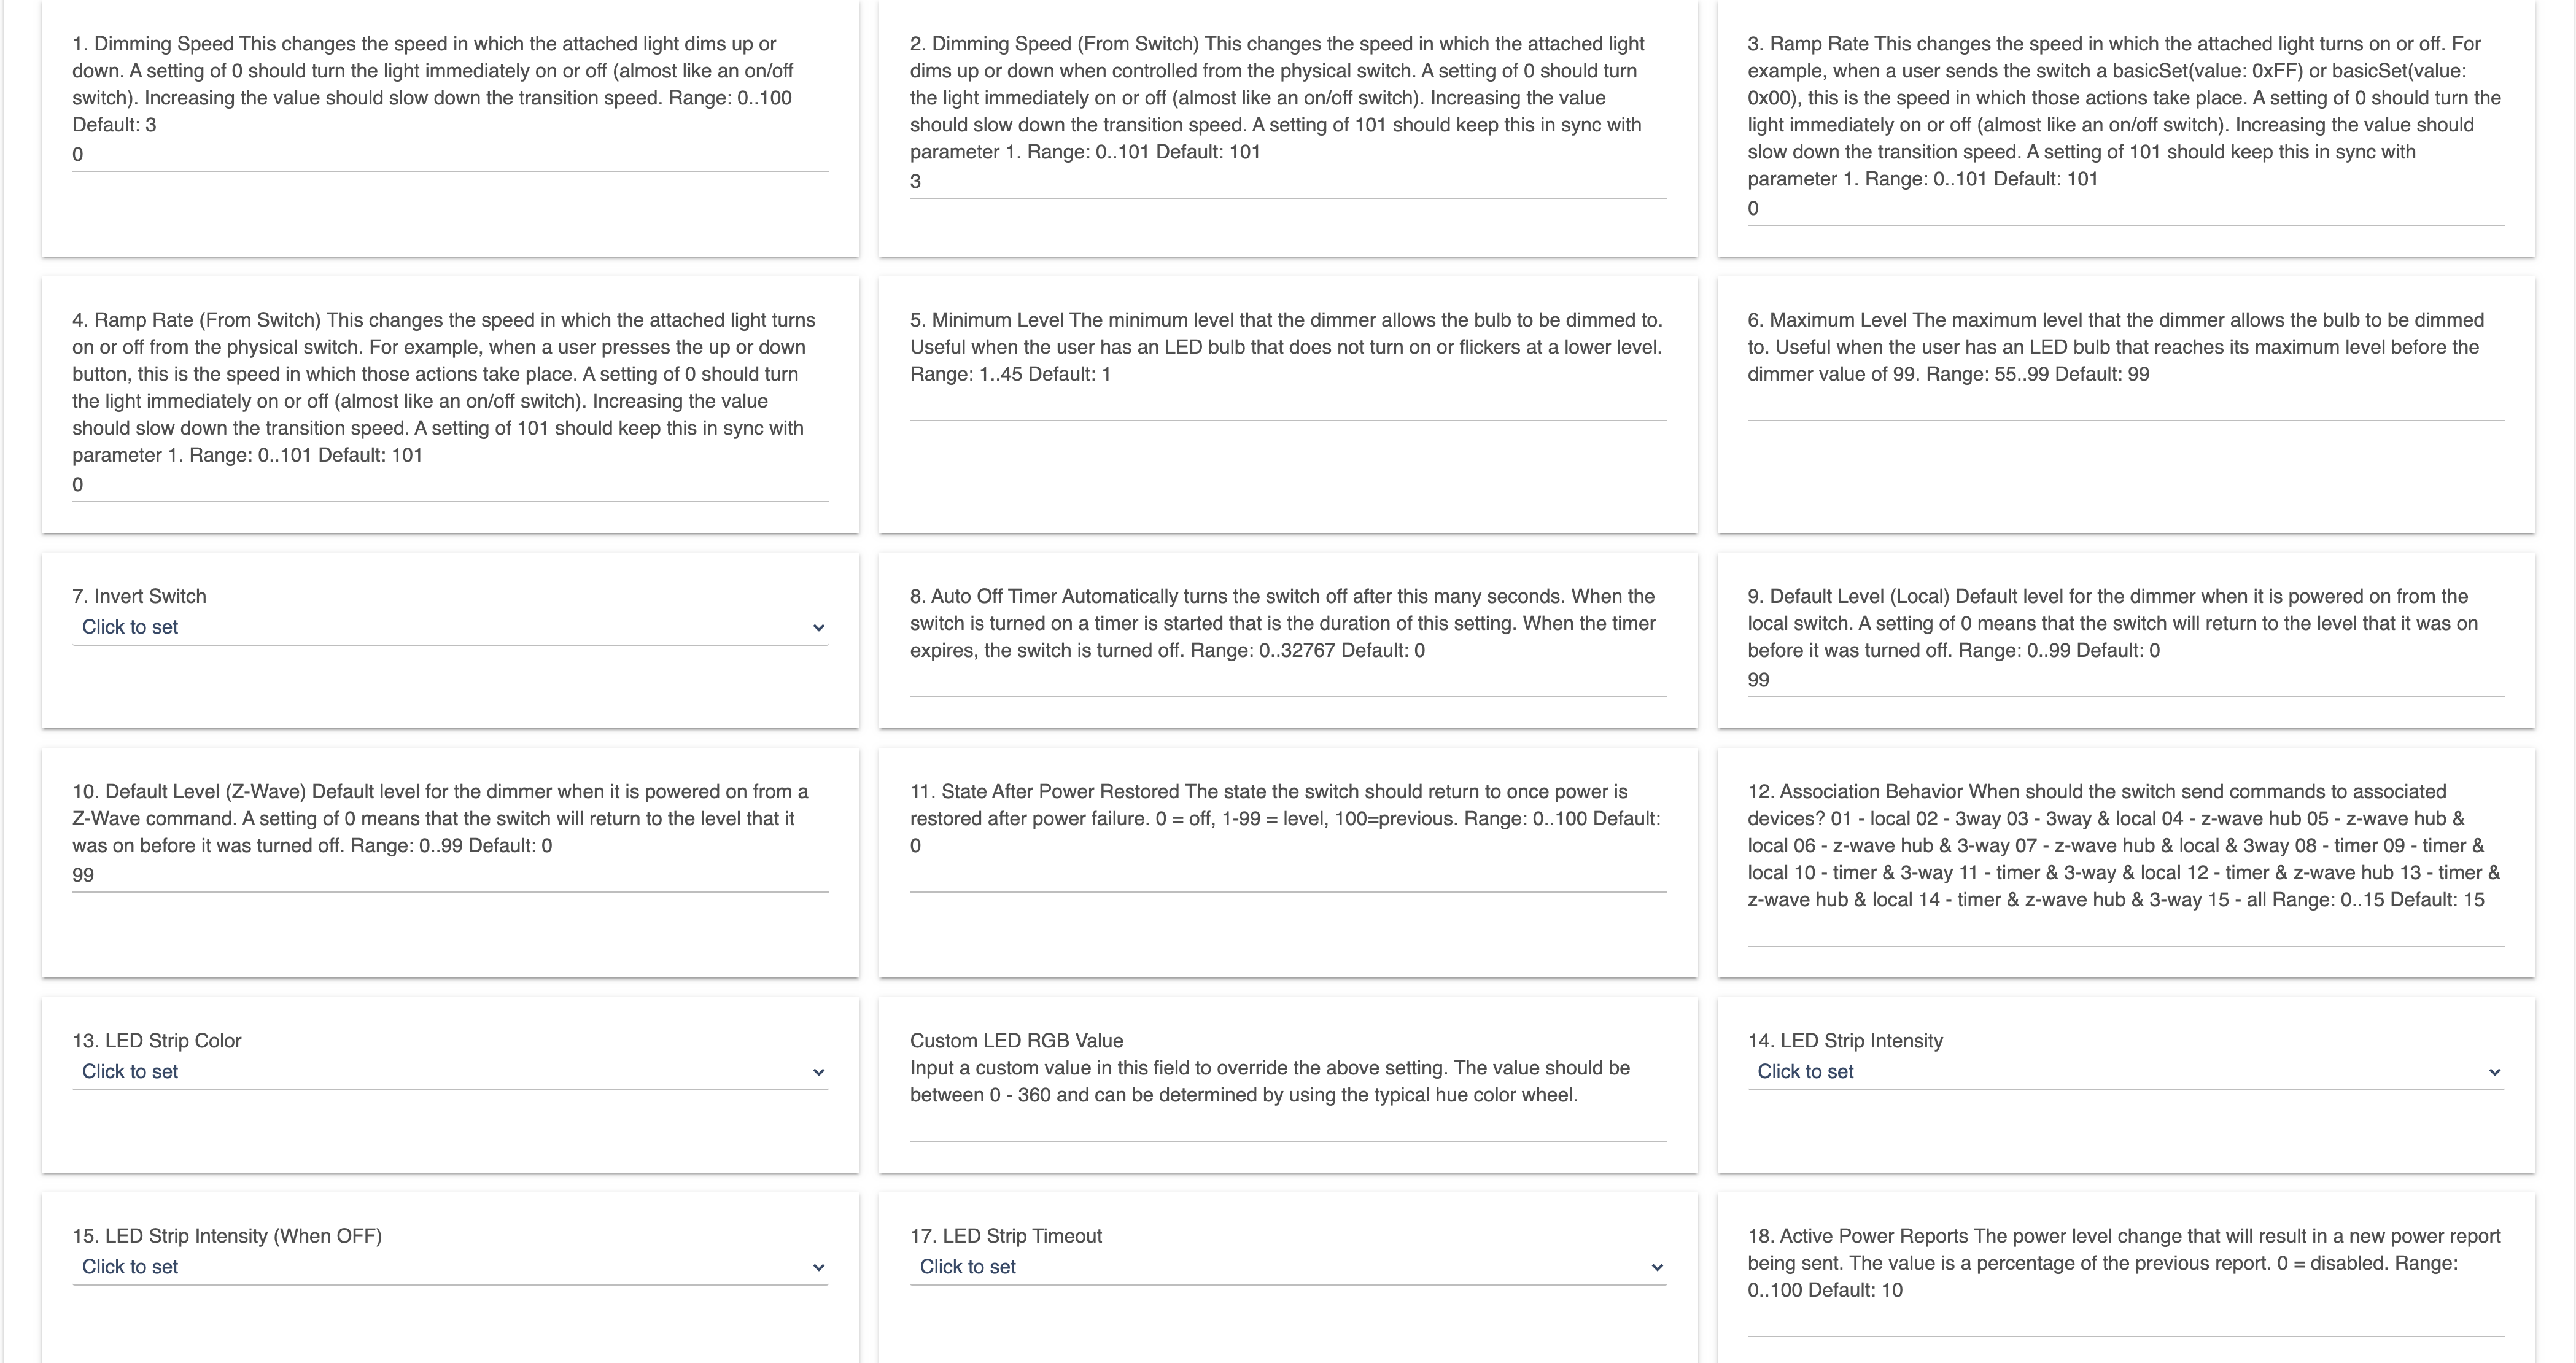Open the Invert Switch dropdown
Viewport: 2576px width, 1363px height.
[x=450, y=628]
